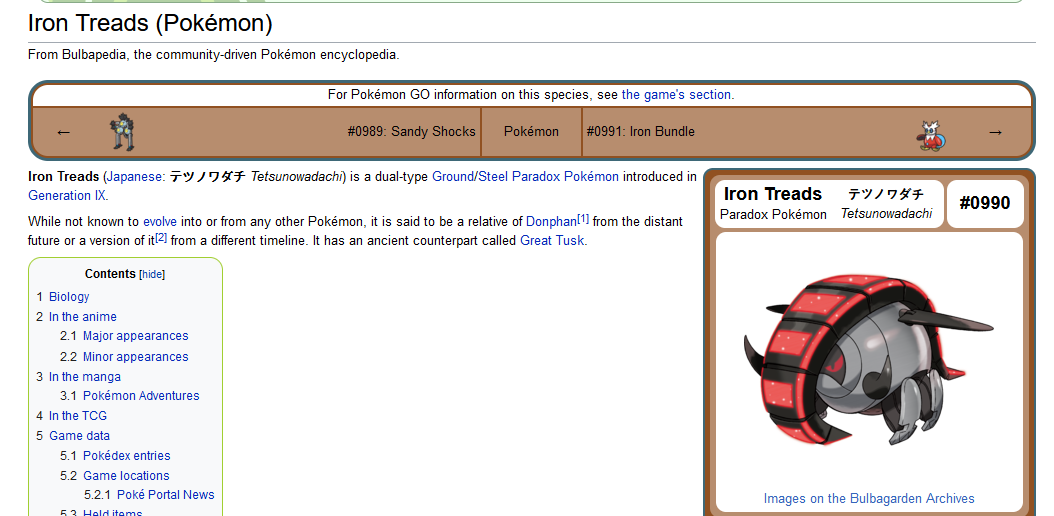Open the #0989: Sandy Shocks link
The width and height of the screenshot is (1054, 516).
pos(411,132)
